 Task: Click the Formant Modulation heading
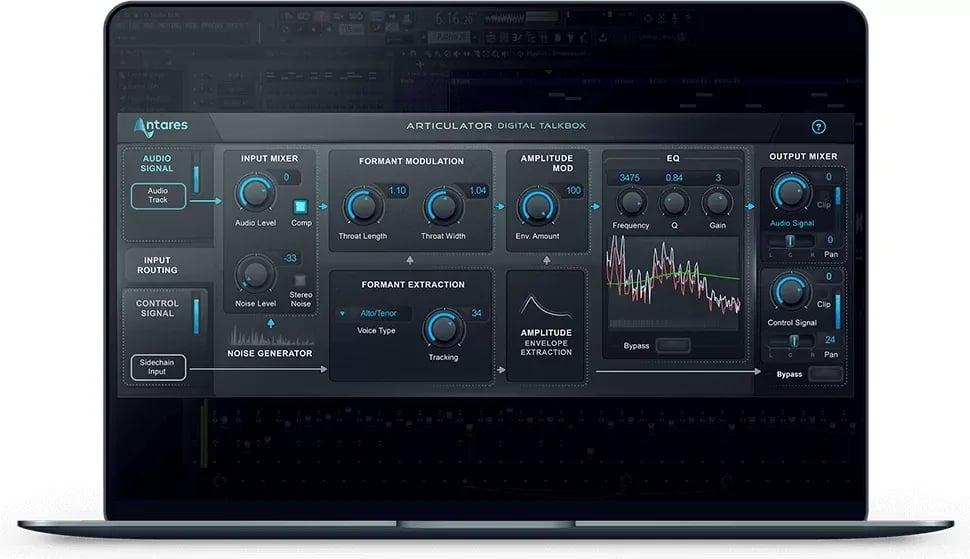(411, 161)
